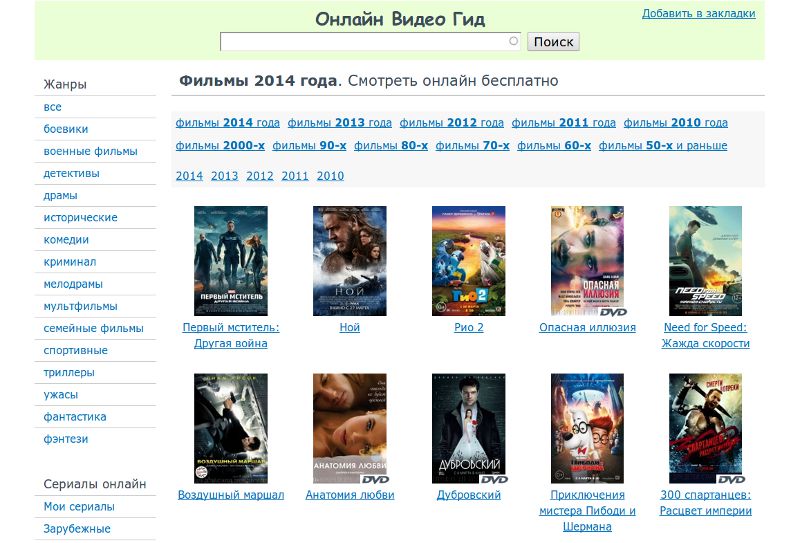The height and width of the screenshot is (543, 800).
Task: Open фильмы 2012 года link
Action: tap(452, 123)
